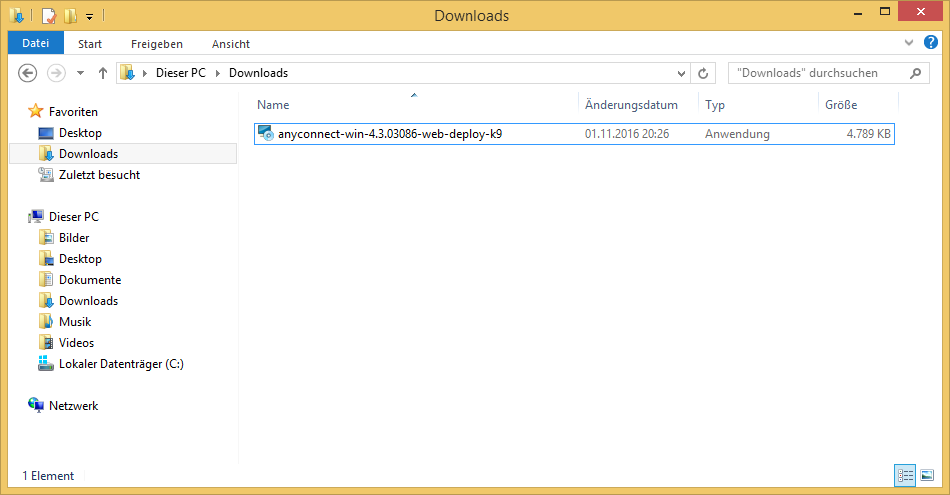Expand the address bar history dropdown
The height and width of the screenshot is (495, 950).
tap(681, 73)
